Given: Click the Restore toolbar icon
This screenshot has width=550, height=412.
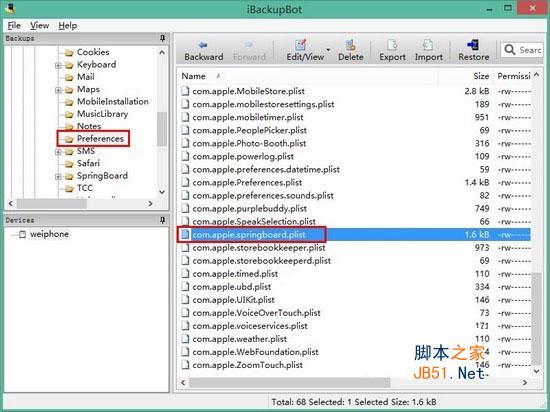Looking at the screenshot, I should pos(474,51).
